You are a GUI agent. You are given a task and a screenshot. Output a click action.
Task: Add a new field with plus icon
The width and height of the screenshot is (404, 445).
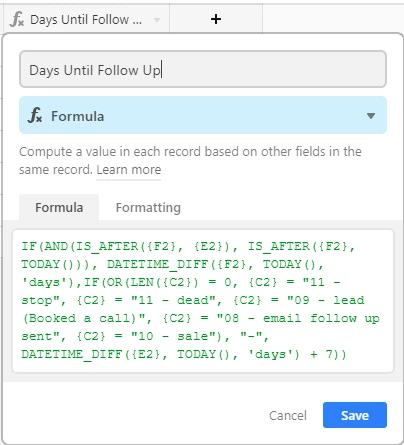pyautogui.click(x=216, y=19)
